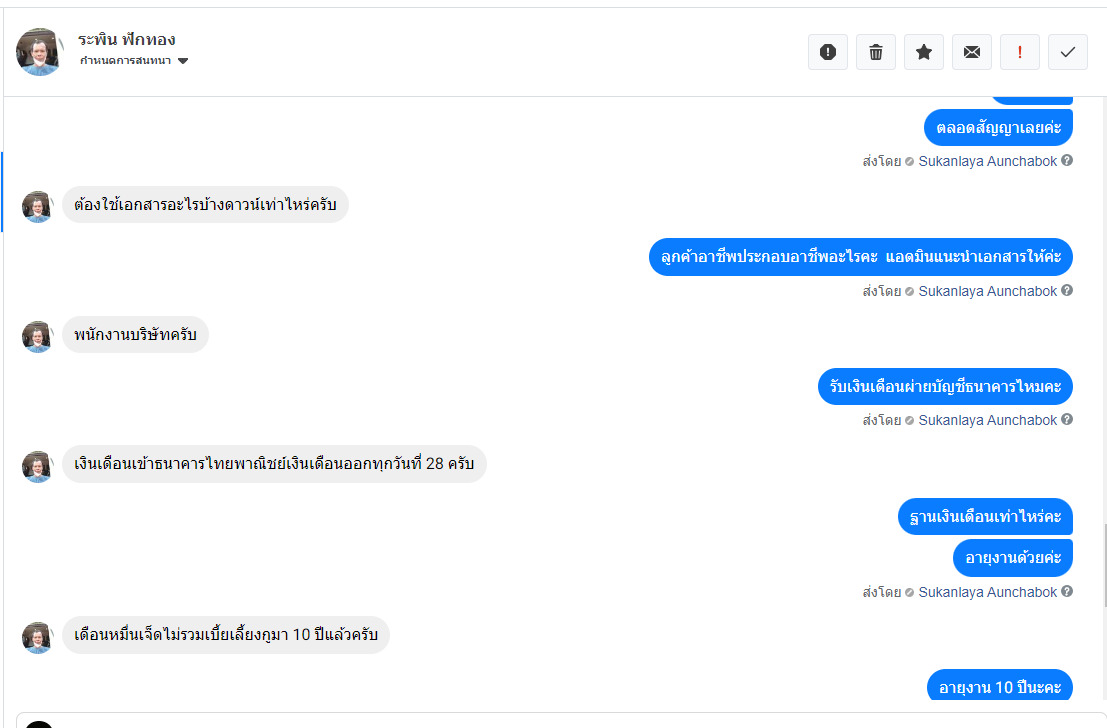
Task: Click the avatar beside the พนักงานบริษัทครับ message
Action: click(37, 337)
